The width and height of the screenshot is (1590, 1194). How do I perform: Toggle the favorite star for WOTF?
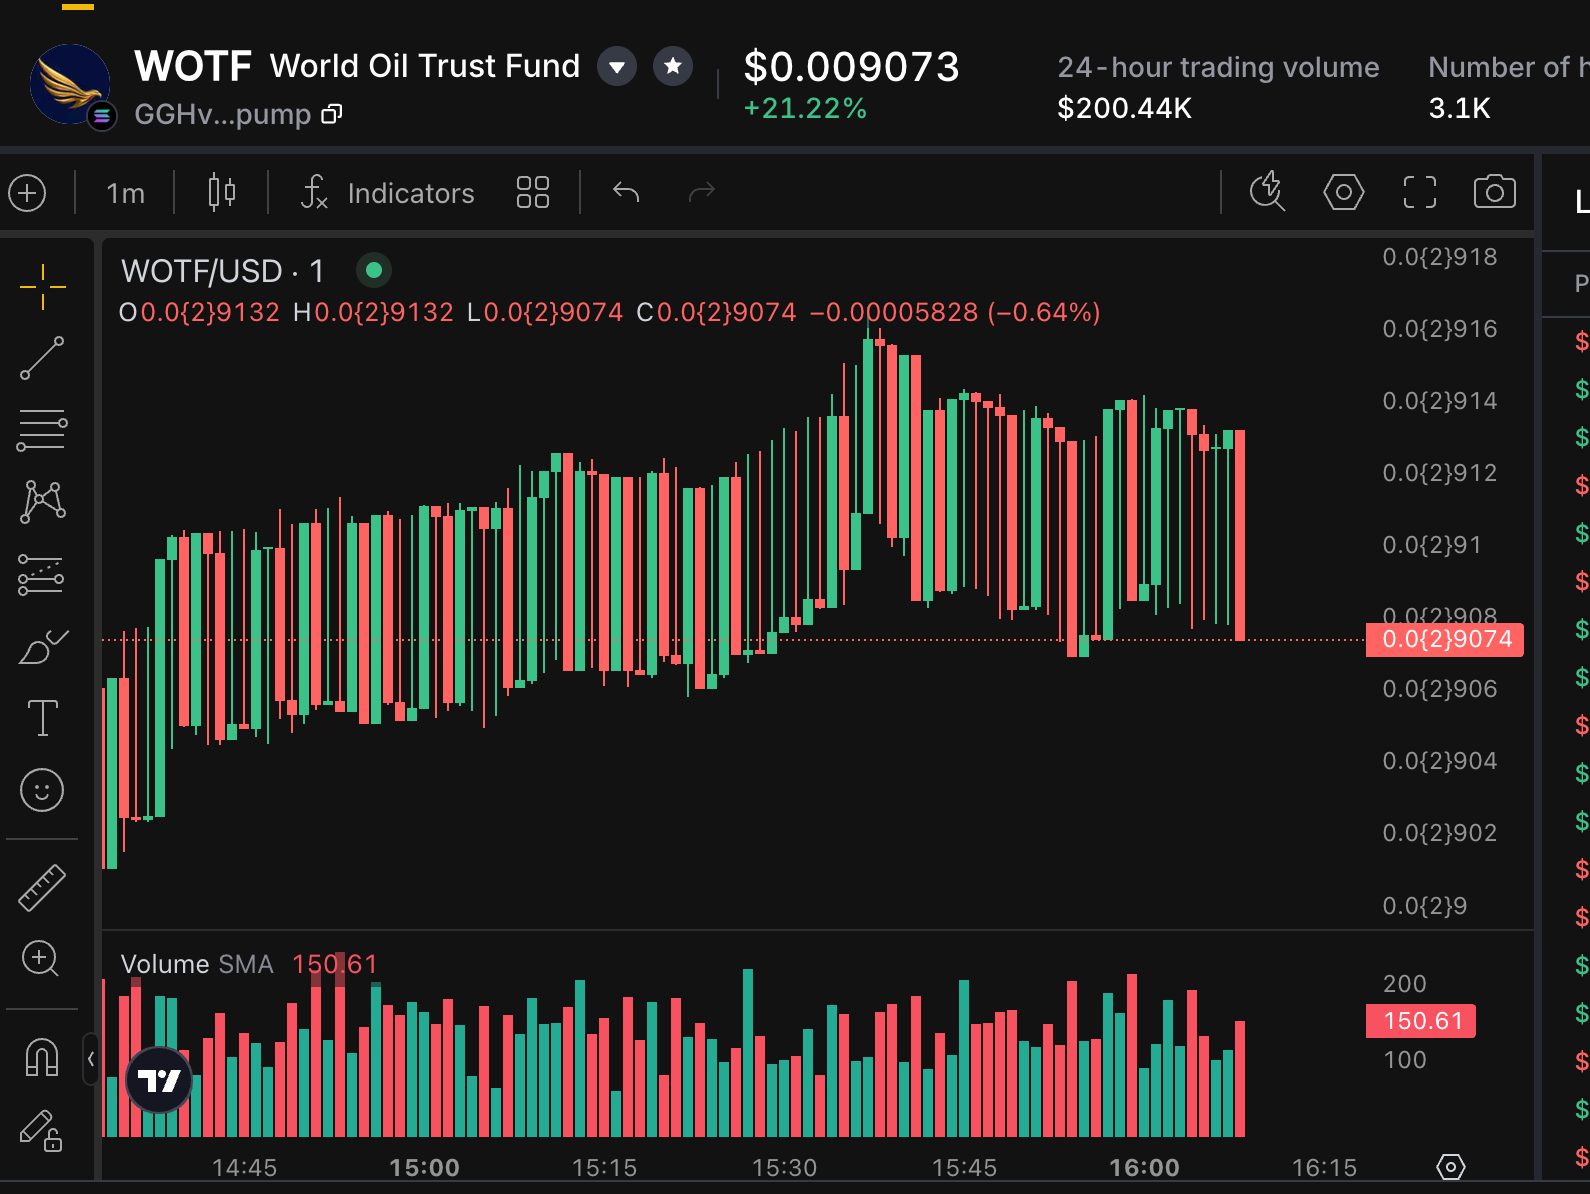[x=673, y=66]
